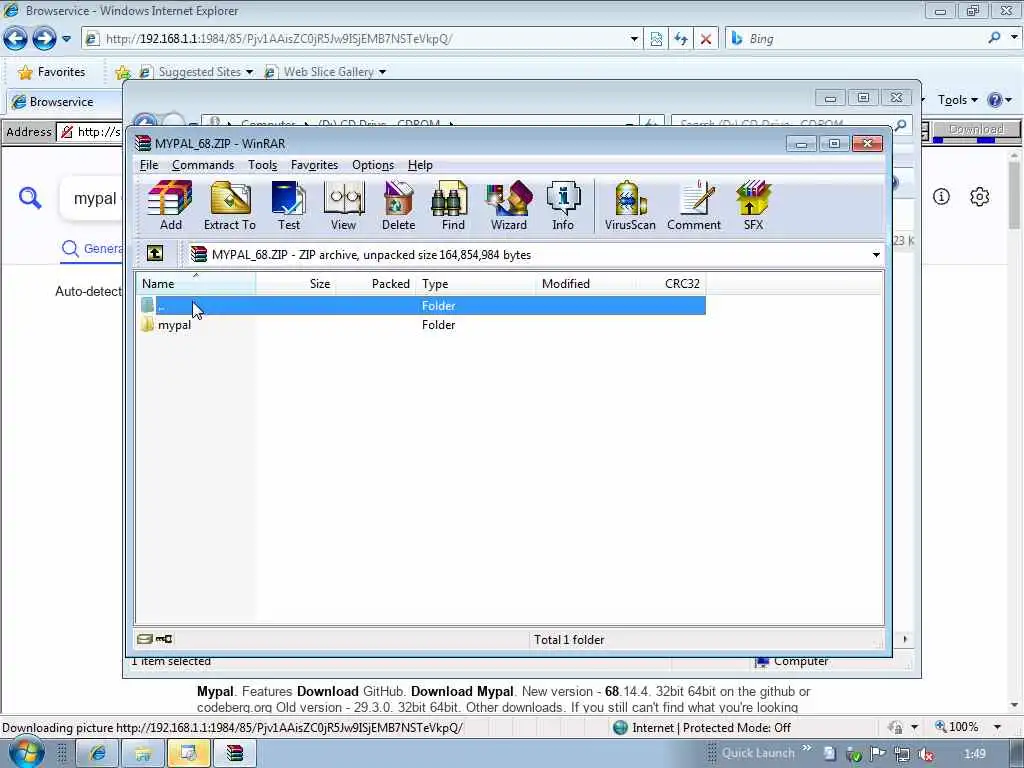Expand the archive path dropdown

coord(876,255)
